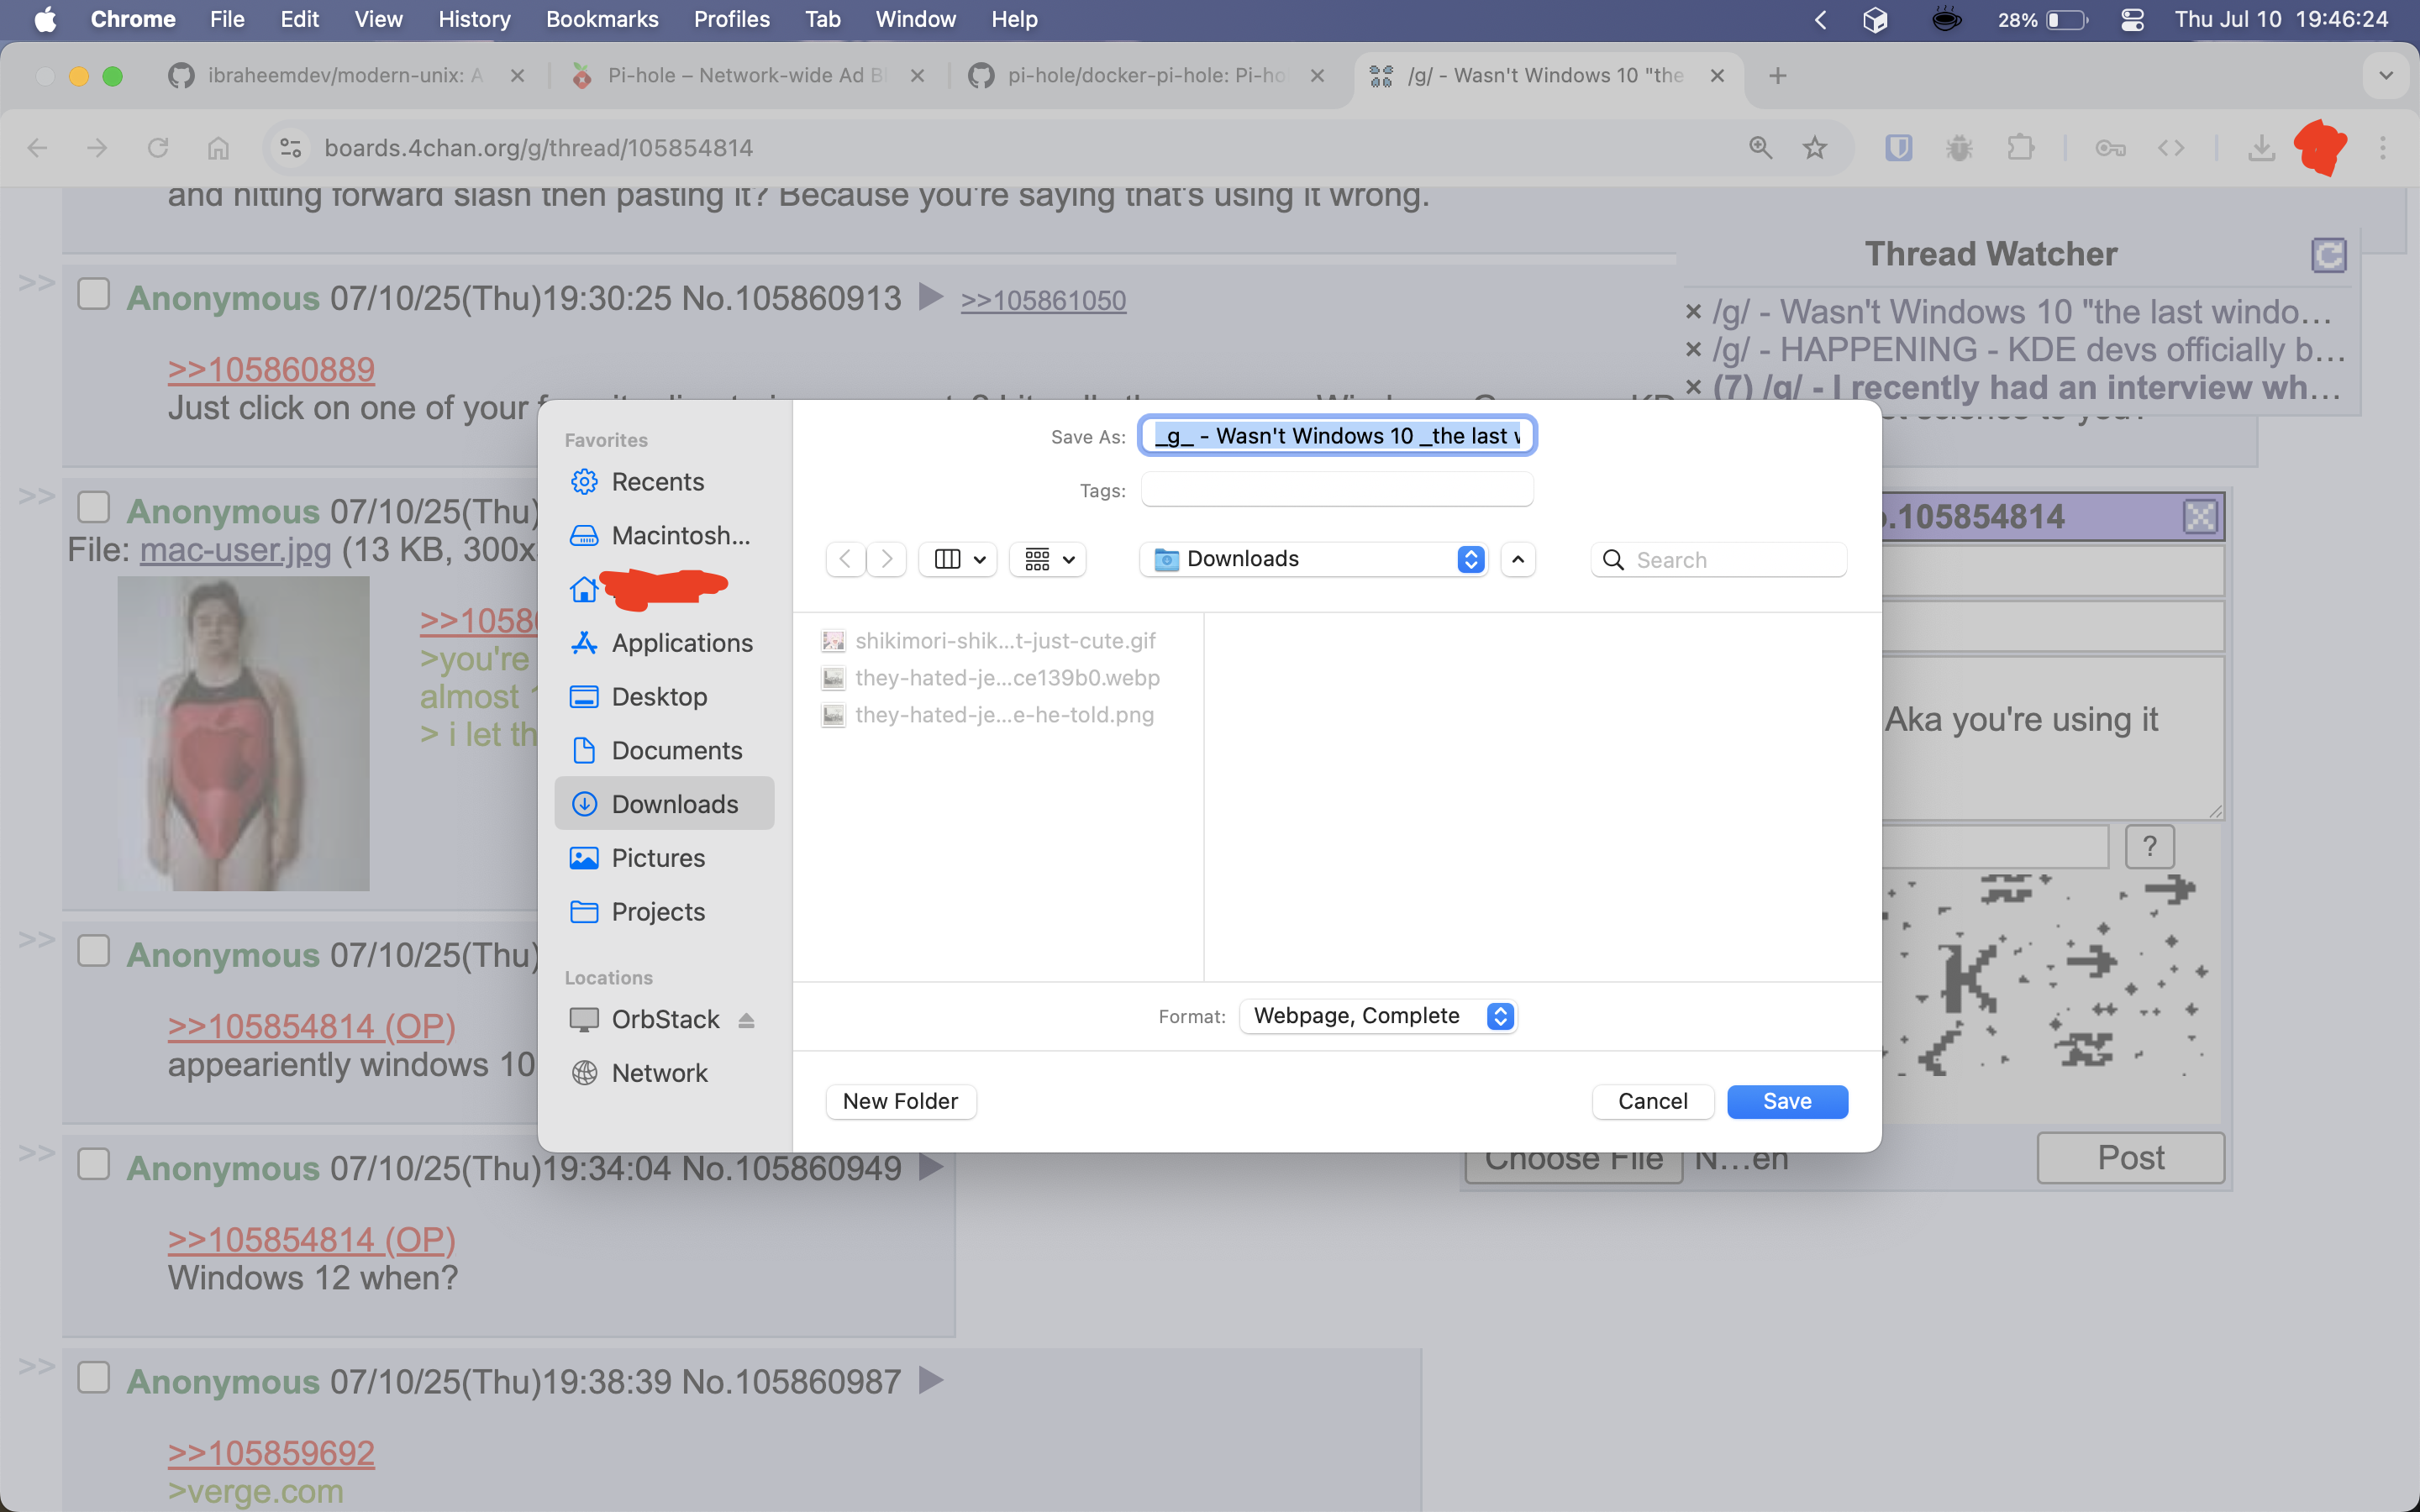Open the Edit menu
The height and width of the screenshot is (1512, 2420).
(x=299, y=19)
